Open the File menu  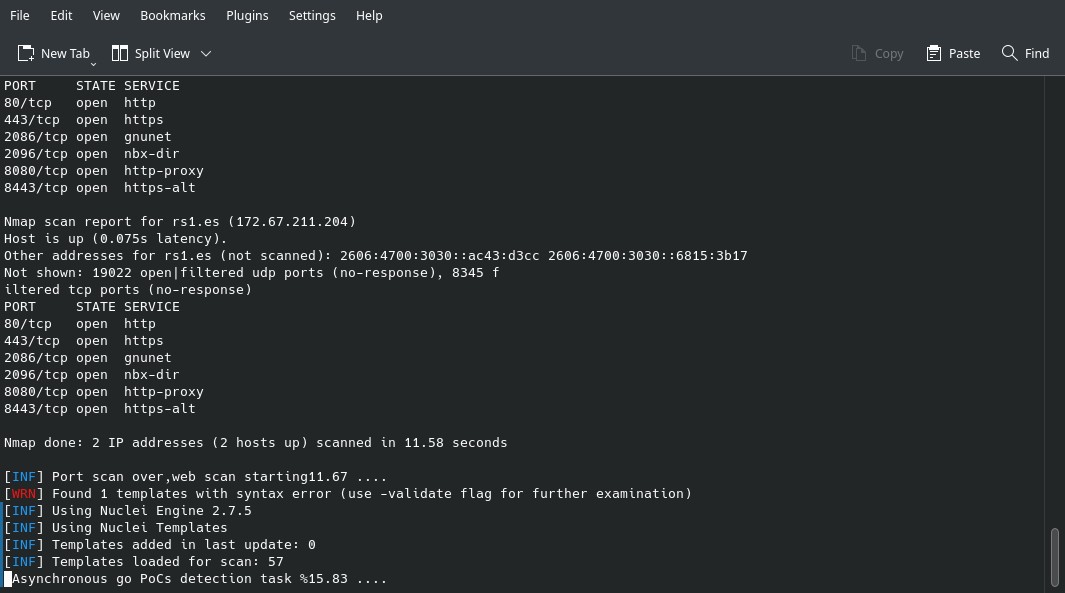click(x=20, y=15)
